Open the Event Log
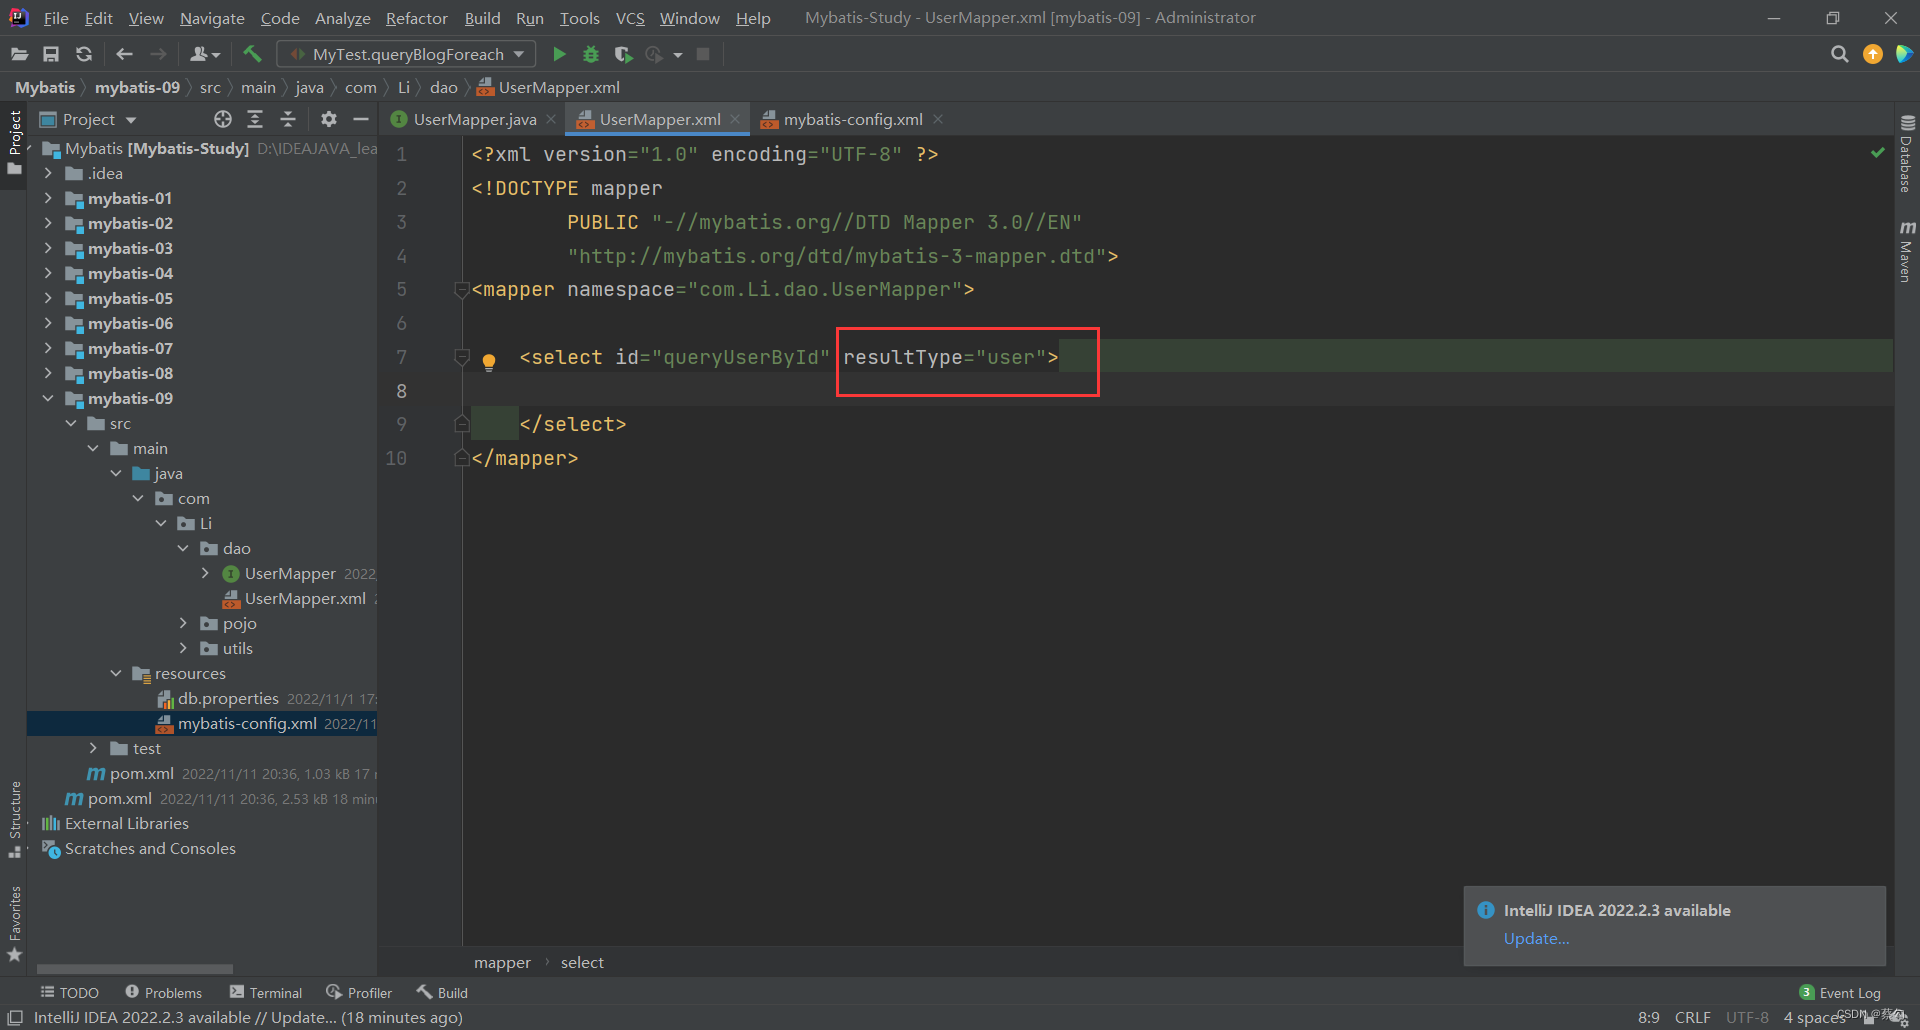 tap(1839, 992)
